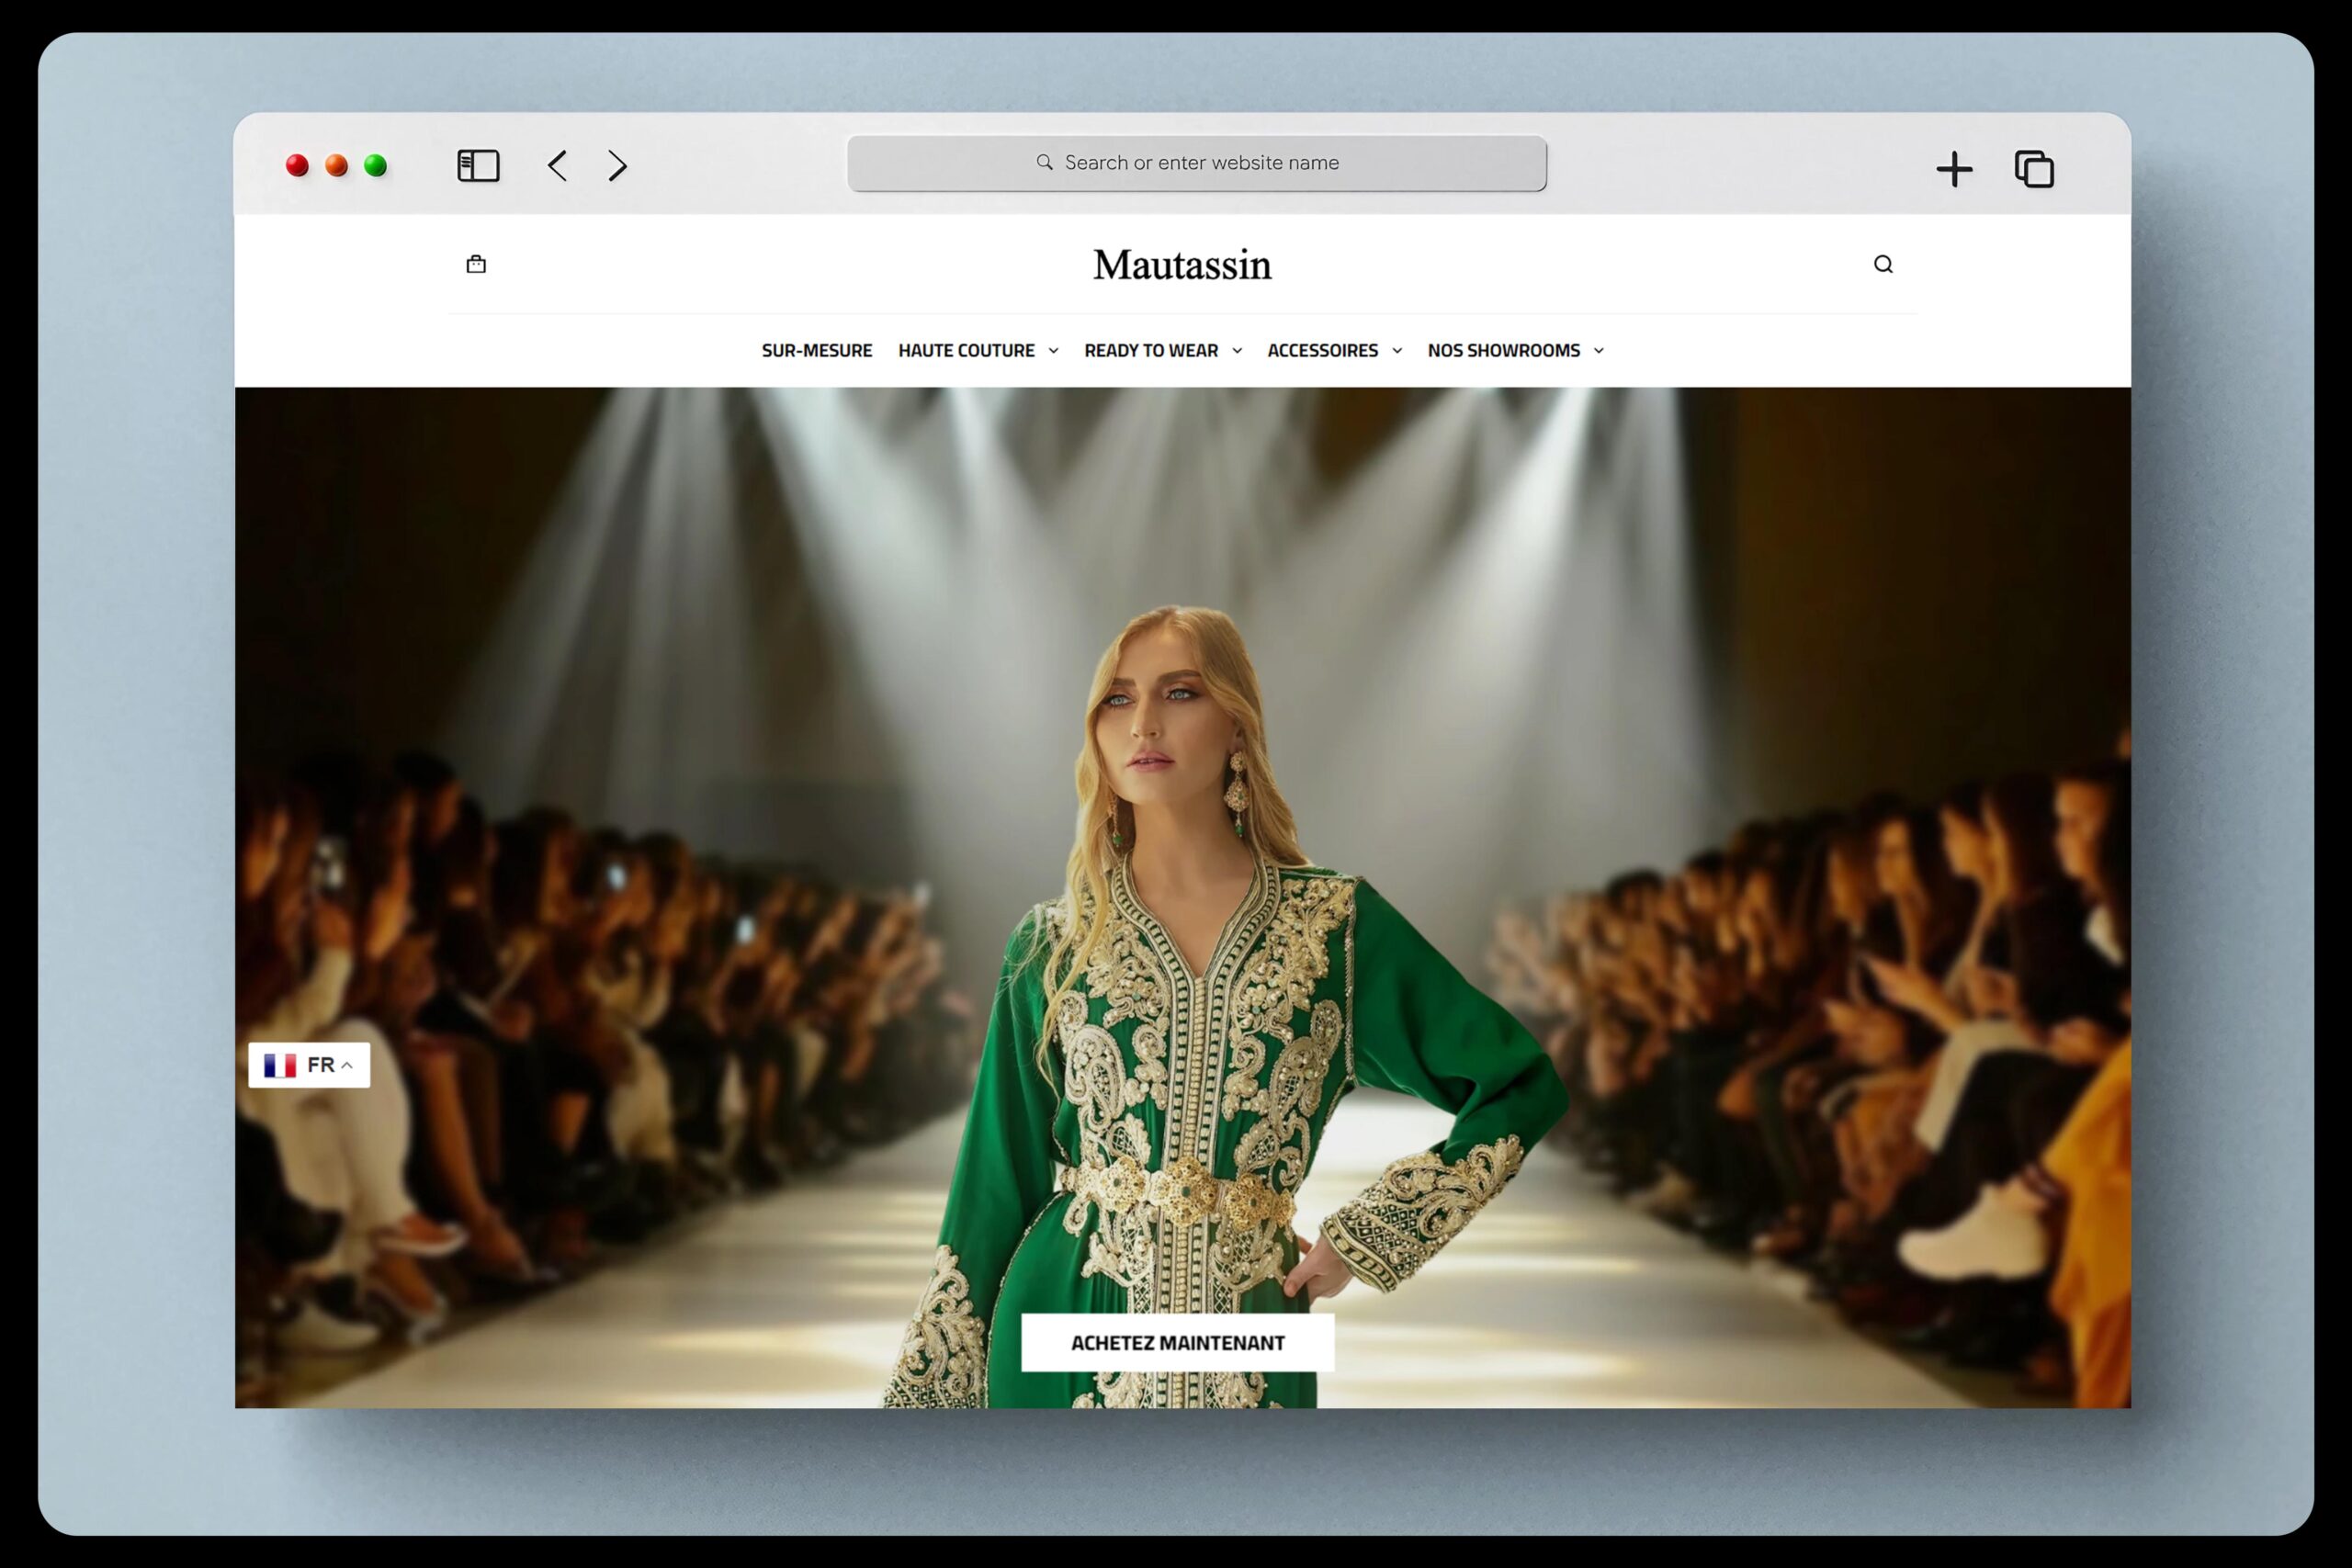Screen dimensions: 2352x1568
Task: Open a new tab with the plus icon
Action: 1954,168
